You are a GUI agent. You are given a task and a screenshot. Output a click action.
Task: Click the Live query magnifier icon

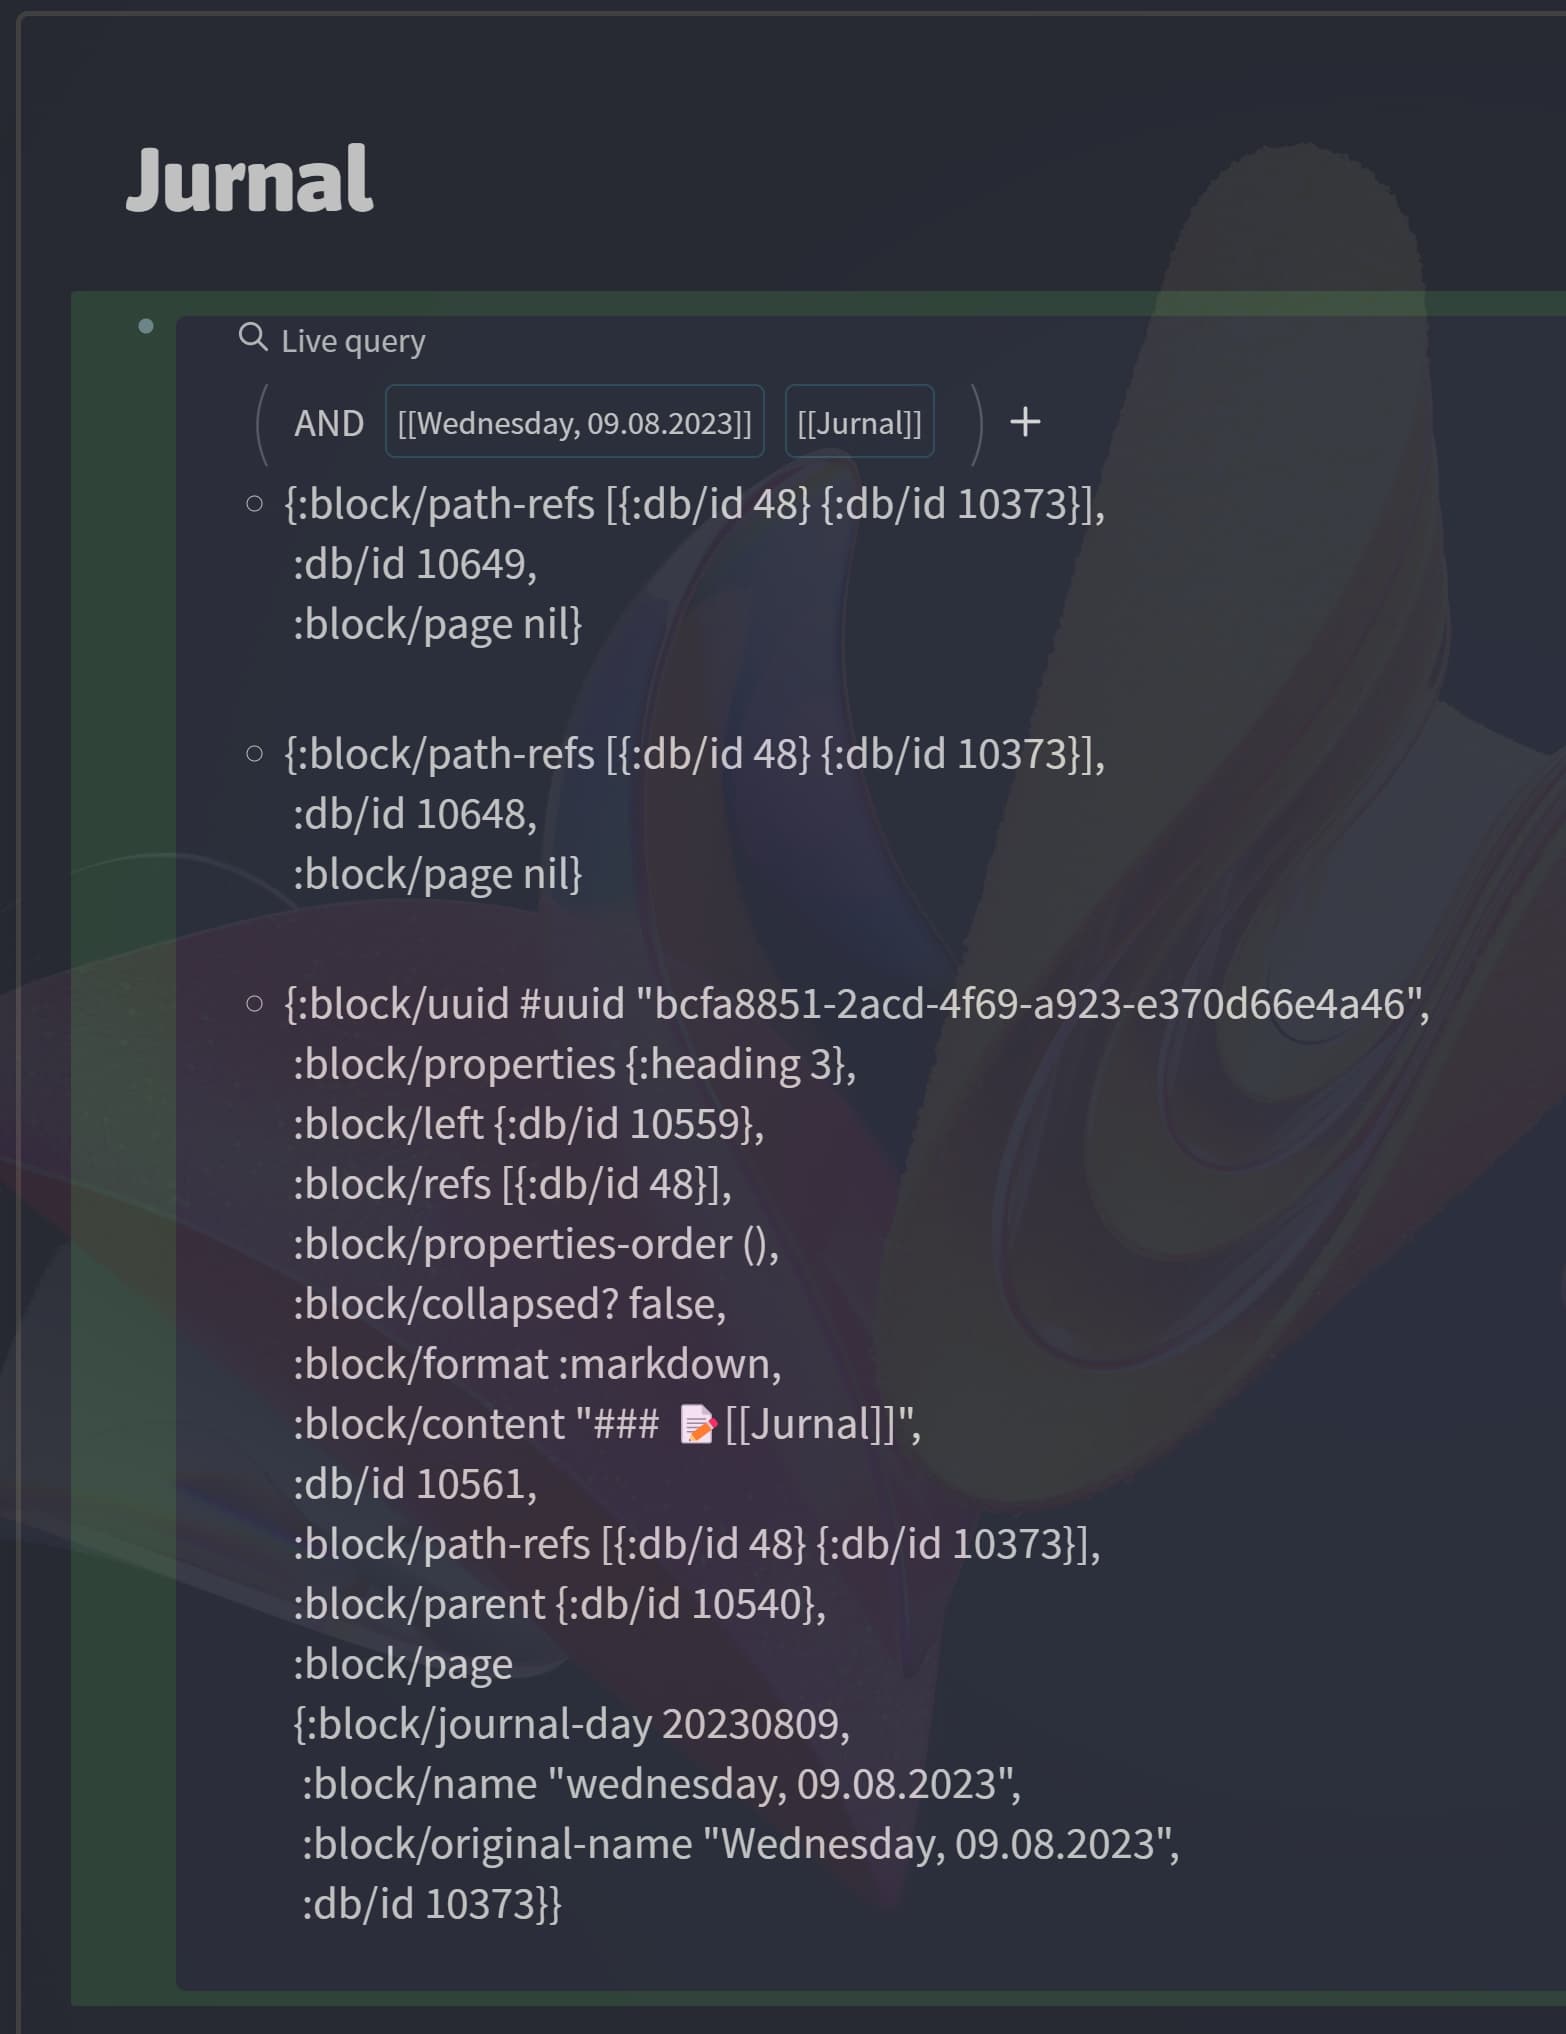coord(253,338)
